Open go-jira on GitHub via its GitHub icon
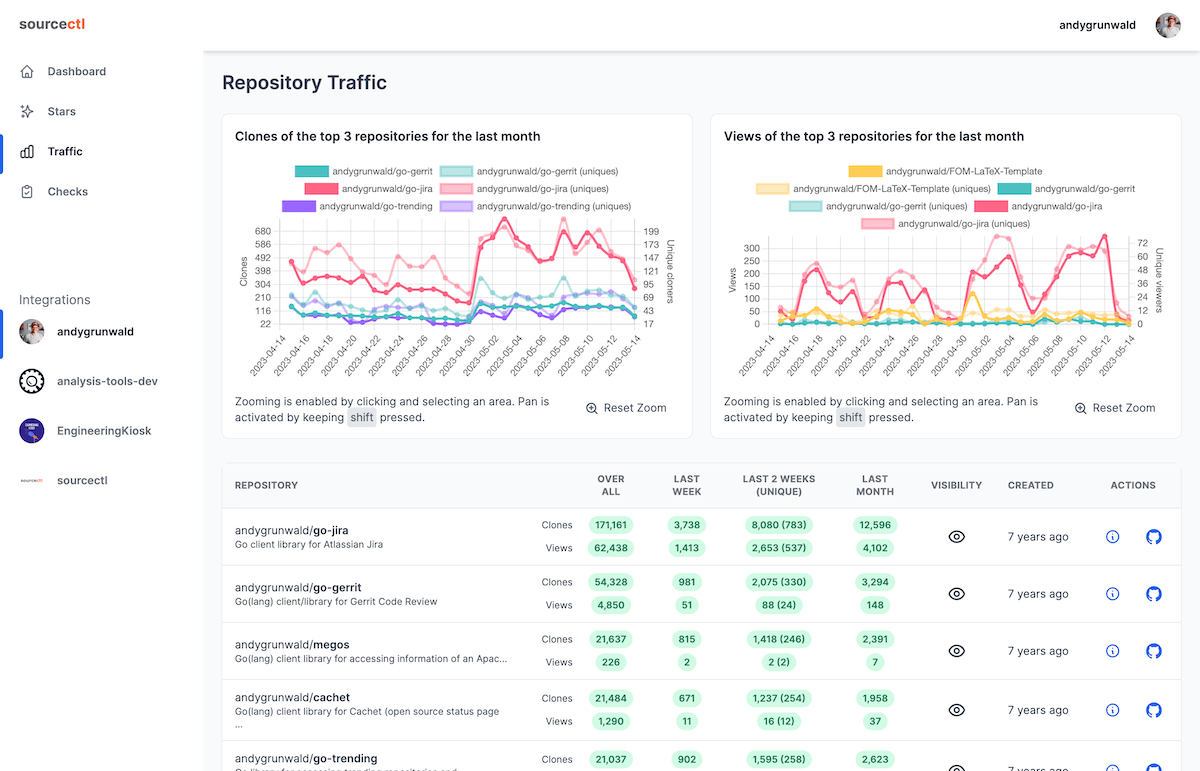 pos(1153,537)
